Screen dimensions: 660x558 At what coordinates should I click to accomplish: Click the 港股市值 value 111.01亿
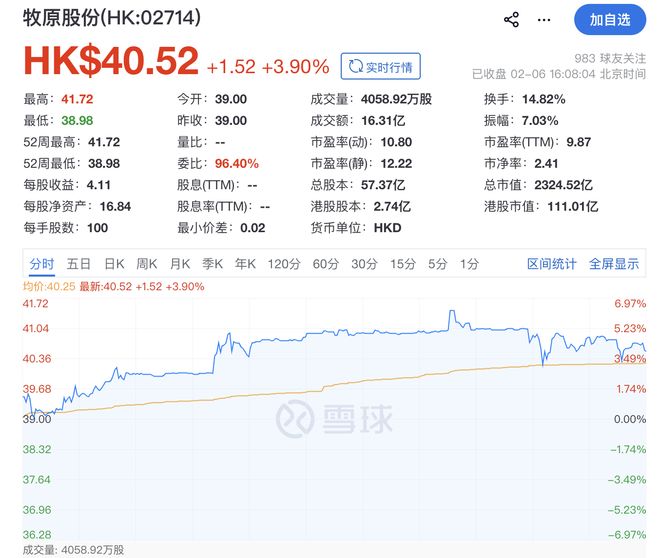point(573,207)
